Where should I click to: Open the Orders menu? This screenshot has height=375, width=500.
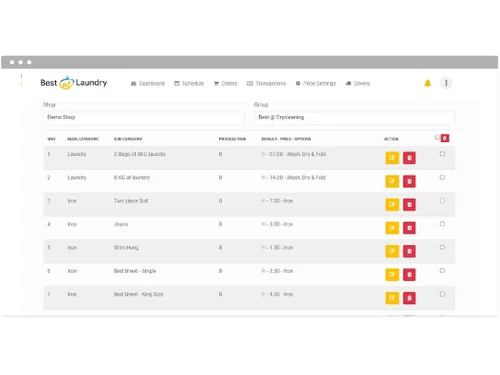click(225, 83)
